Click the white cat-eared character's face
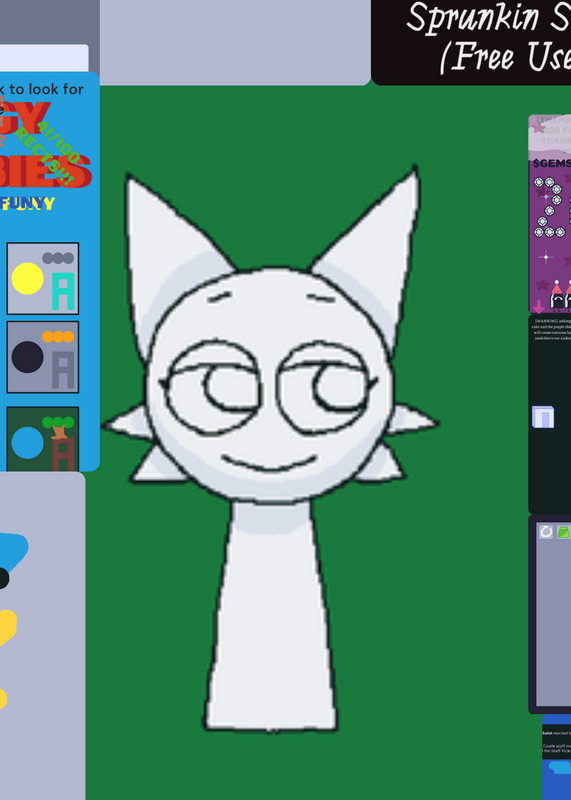Viewport: 571px width, 800px height. point(269,383)
